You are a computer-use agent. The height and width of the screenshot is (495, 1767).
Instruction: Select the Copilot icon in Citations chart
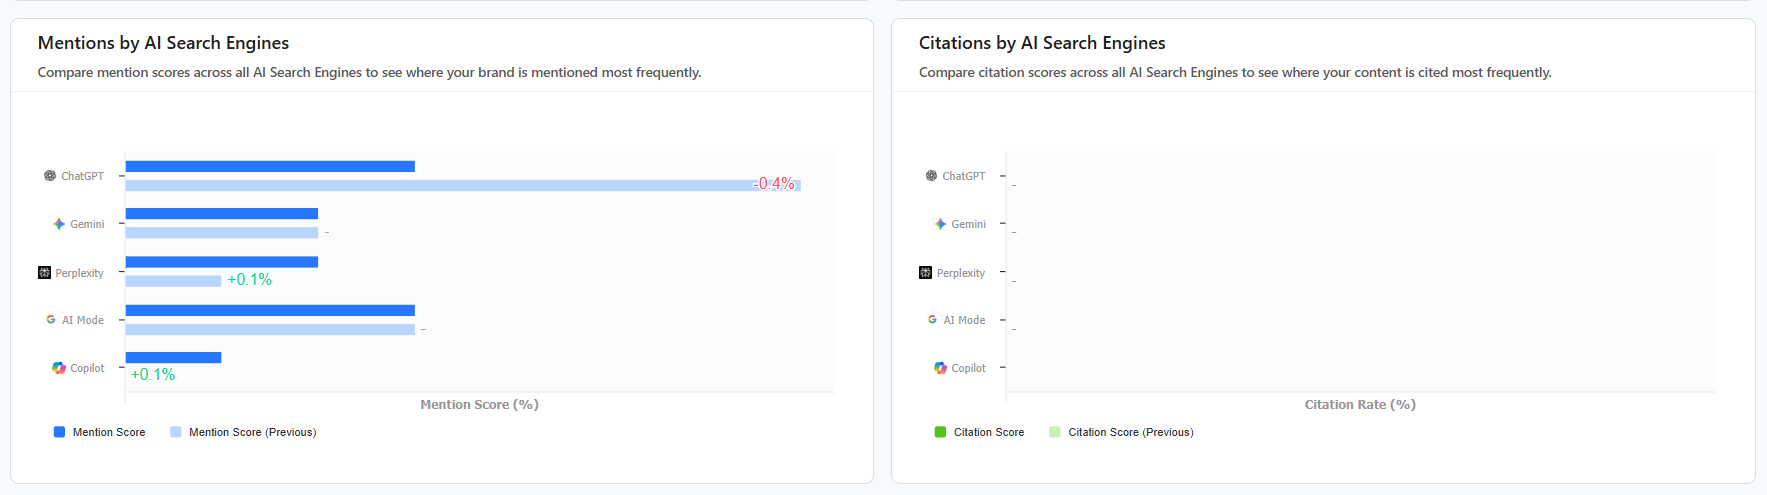(x=940, y=368)
